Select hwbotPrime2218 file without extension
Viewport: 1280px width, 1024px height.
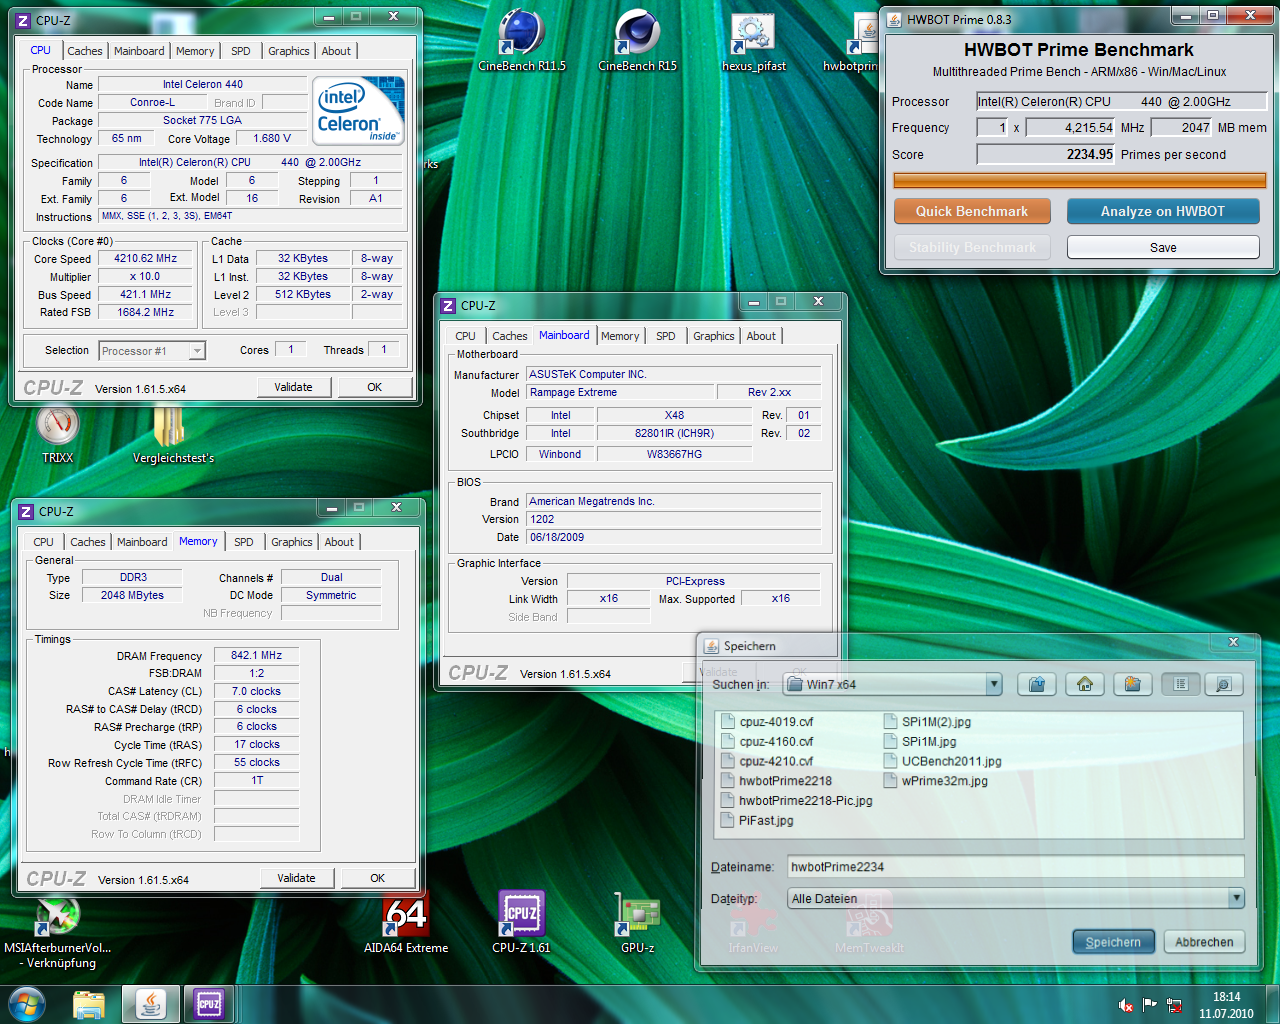pyautogui.click(x=776, y=781)
